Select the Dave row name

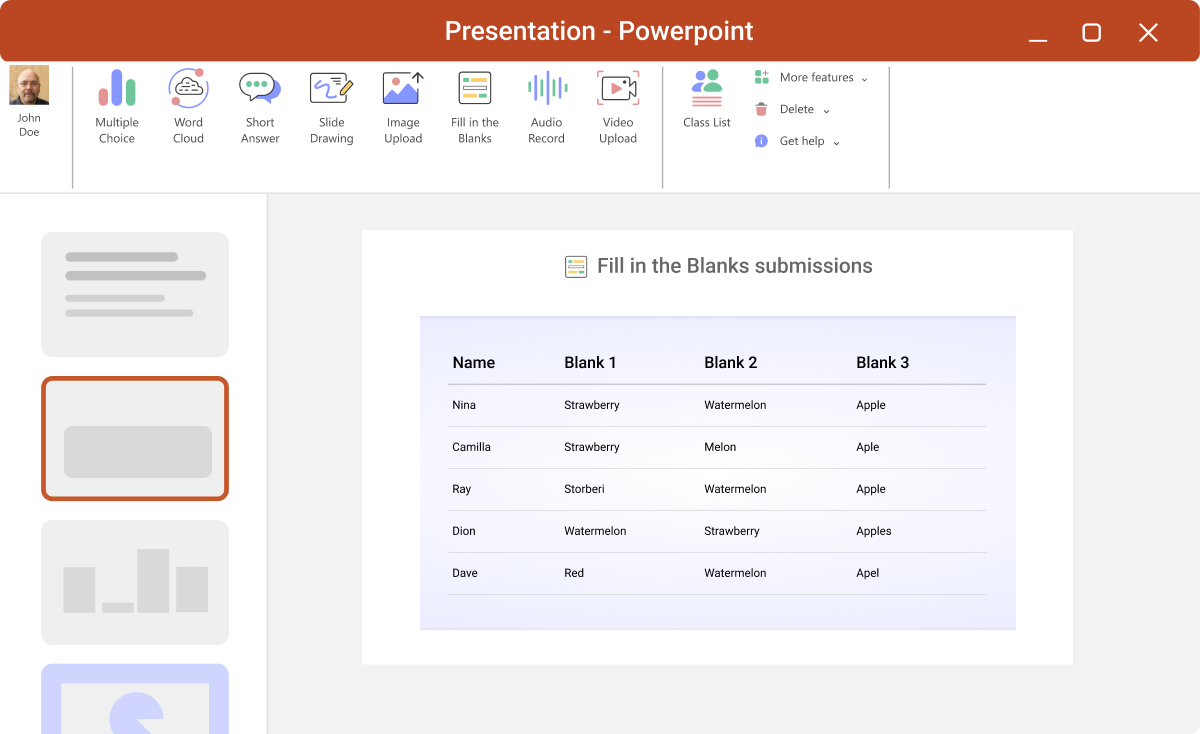click(x=465, y=573)
